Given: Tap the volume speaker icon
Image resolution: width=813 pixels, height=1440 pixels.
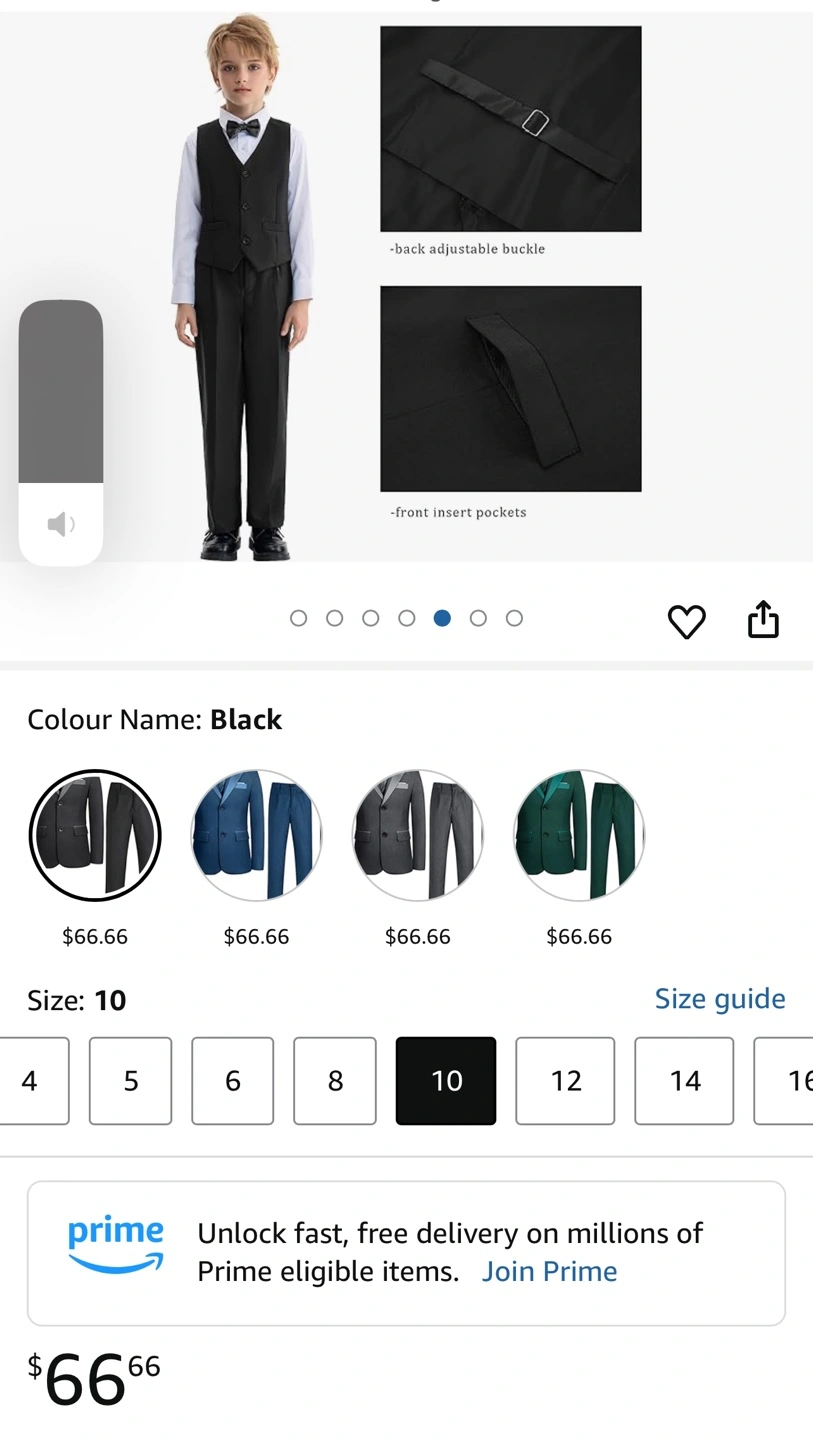Looking at the screenshot, I should coord(61,524).
